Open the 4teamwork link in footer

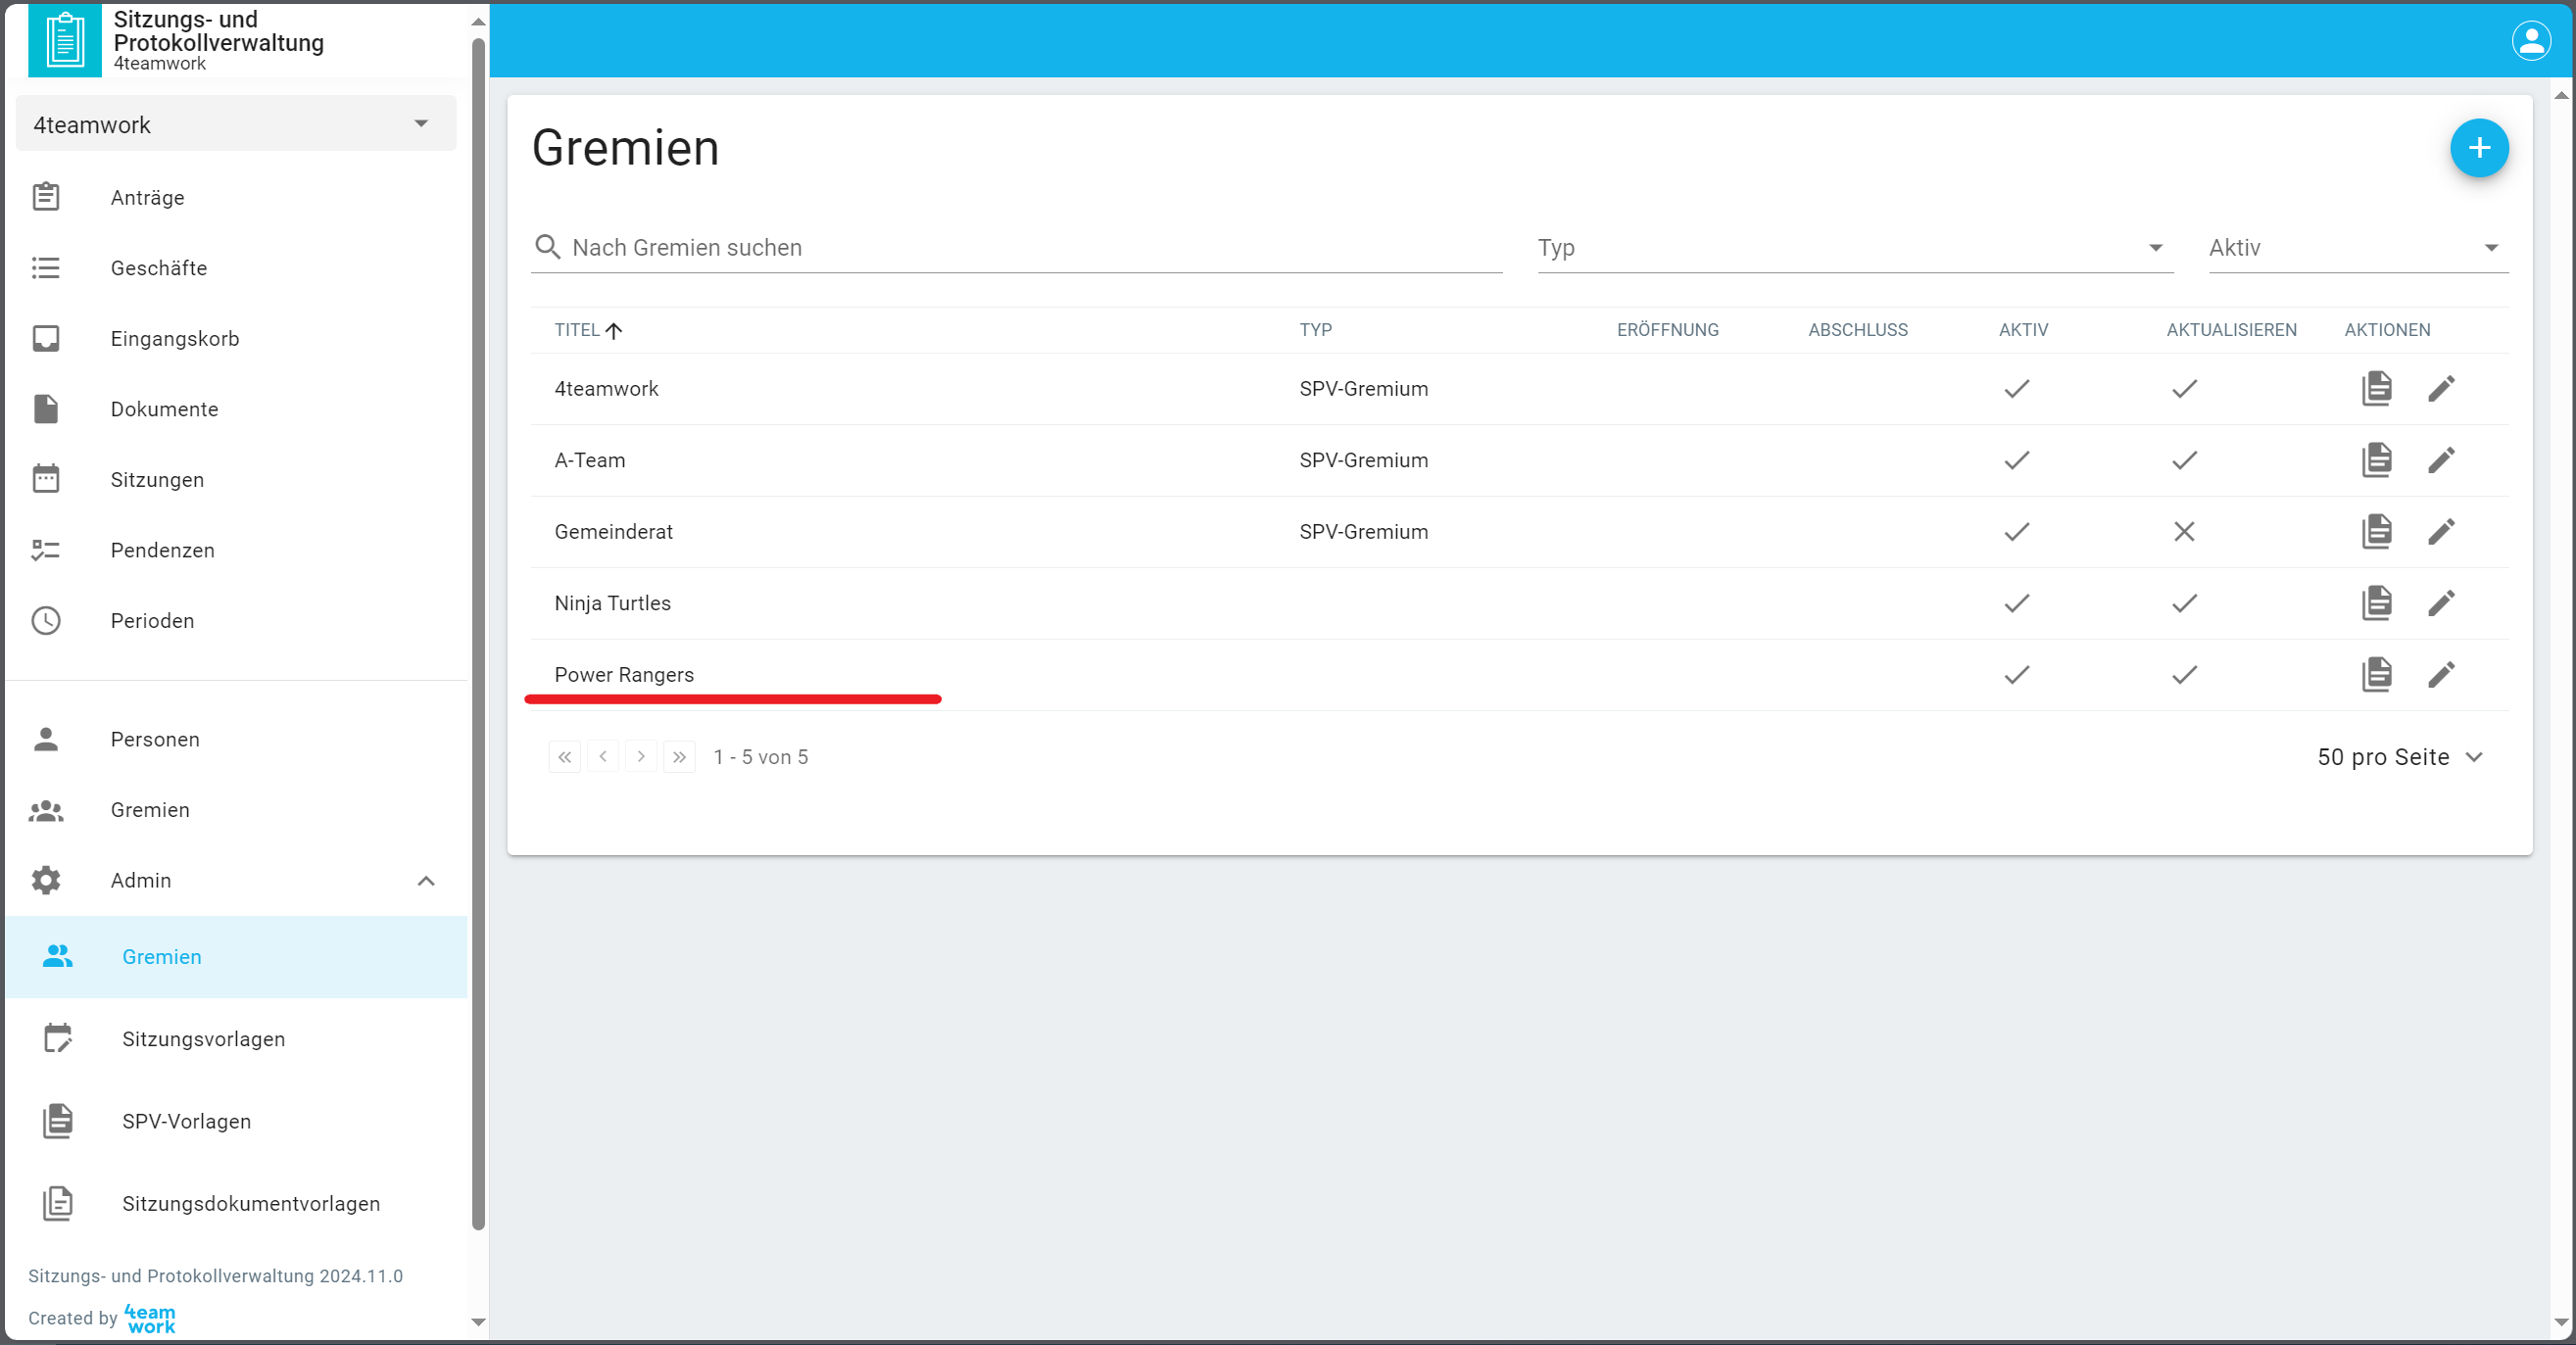[x=150, y=1318]
